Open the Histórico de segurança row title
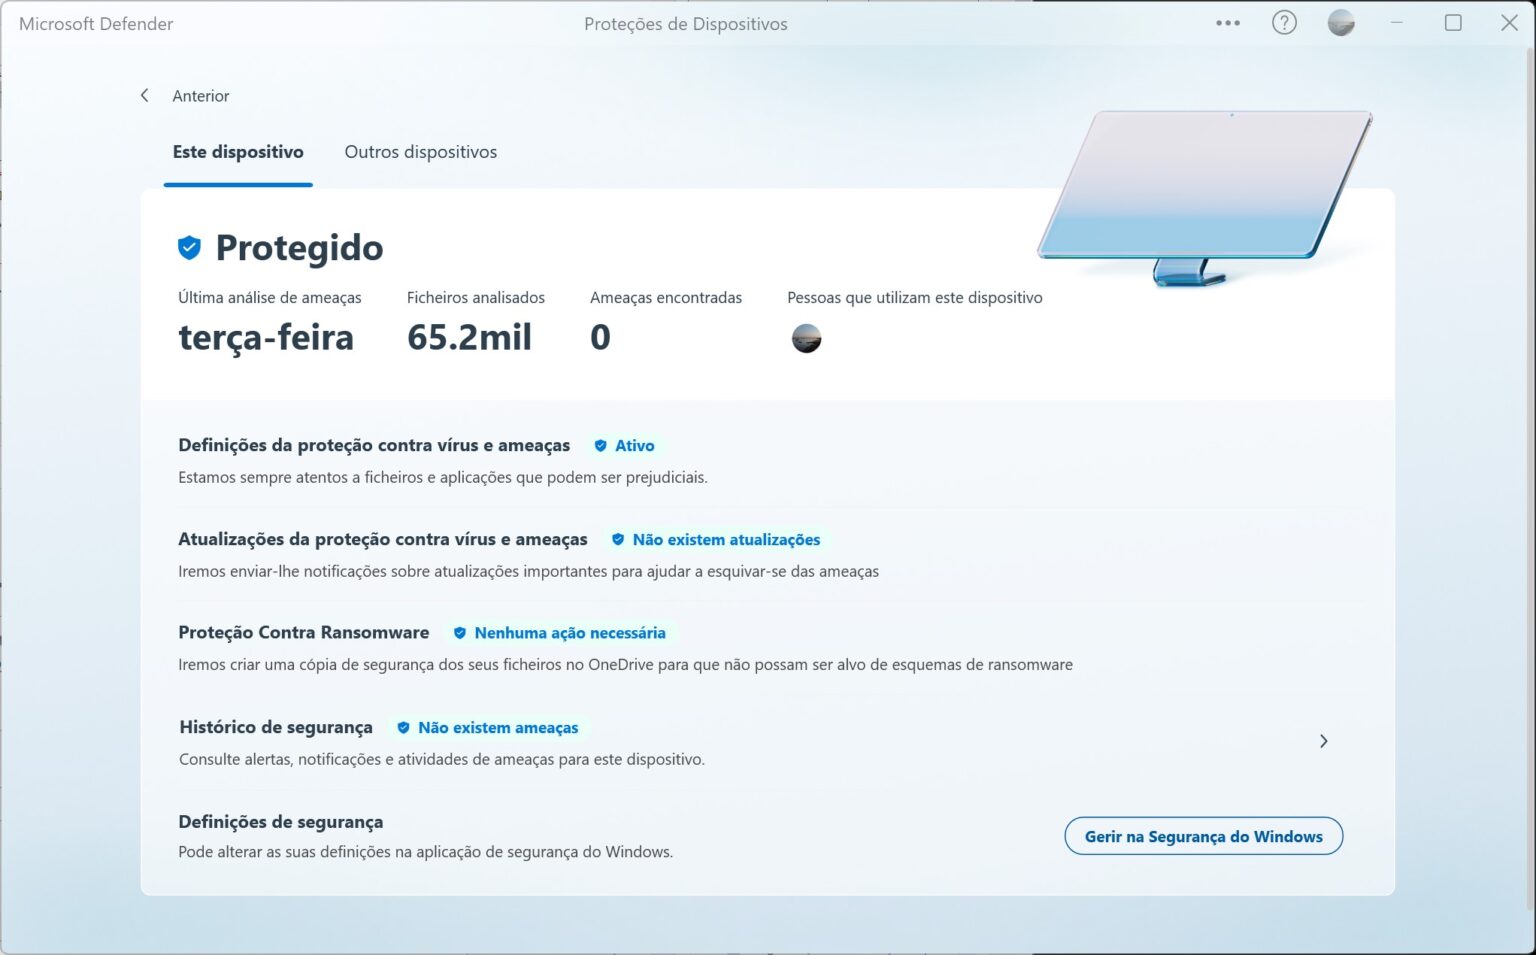Screen dimensions: 1536x955 pyautogui.click(x=276, y=727)
